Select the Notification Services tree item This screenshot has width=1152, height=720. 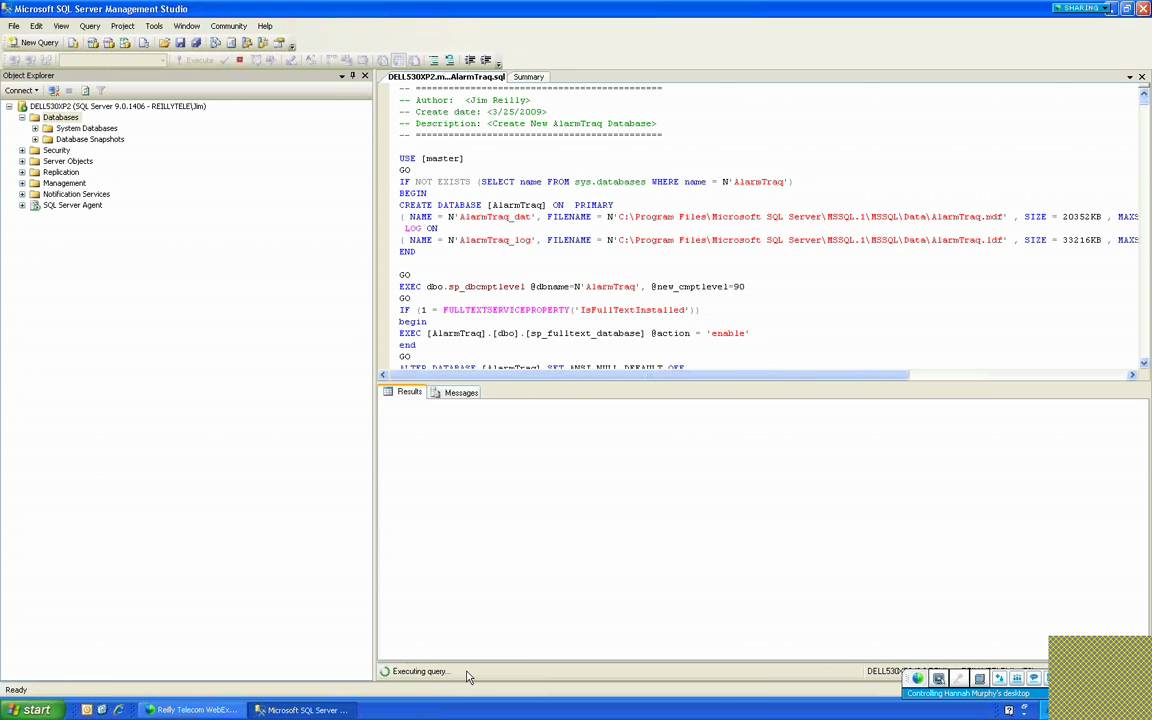coord(76,195)
